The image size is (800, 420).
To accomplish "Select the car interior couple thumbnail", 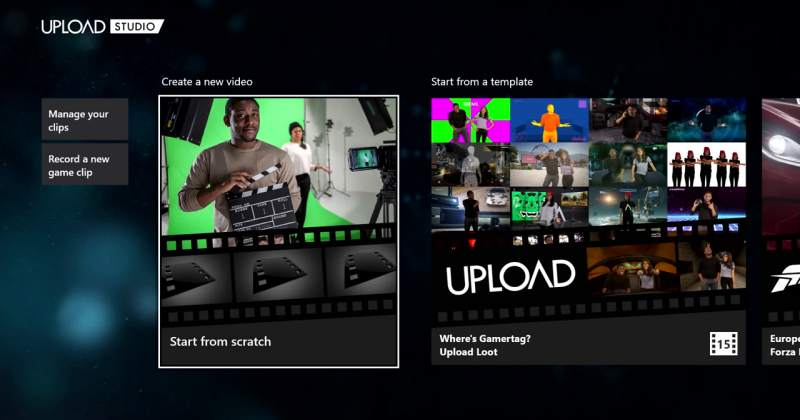I will tap(632, 270).
